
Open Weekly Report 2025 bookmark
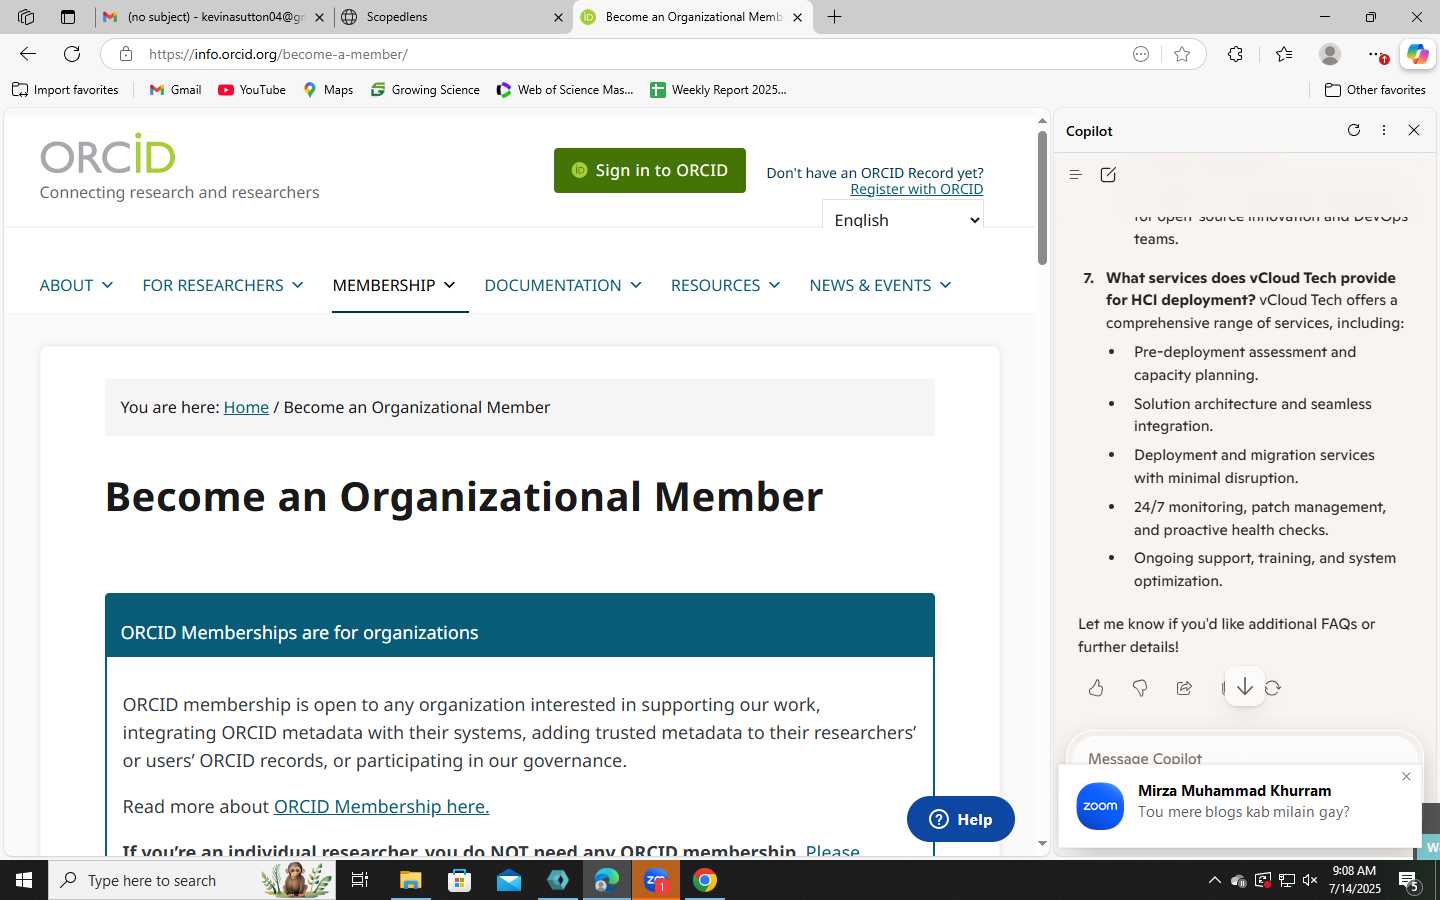[718, 90]
